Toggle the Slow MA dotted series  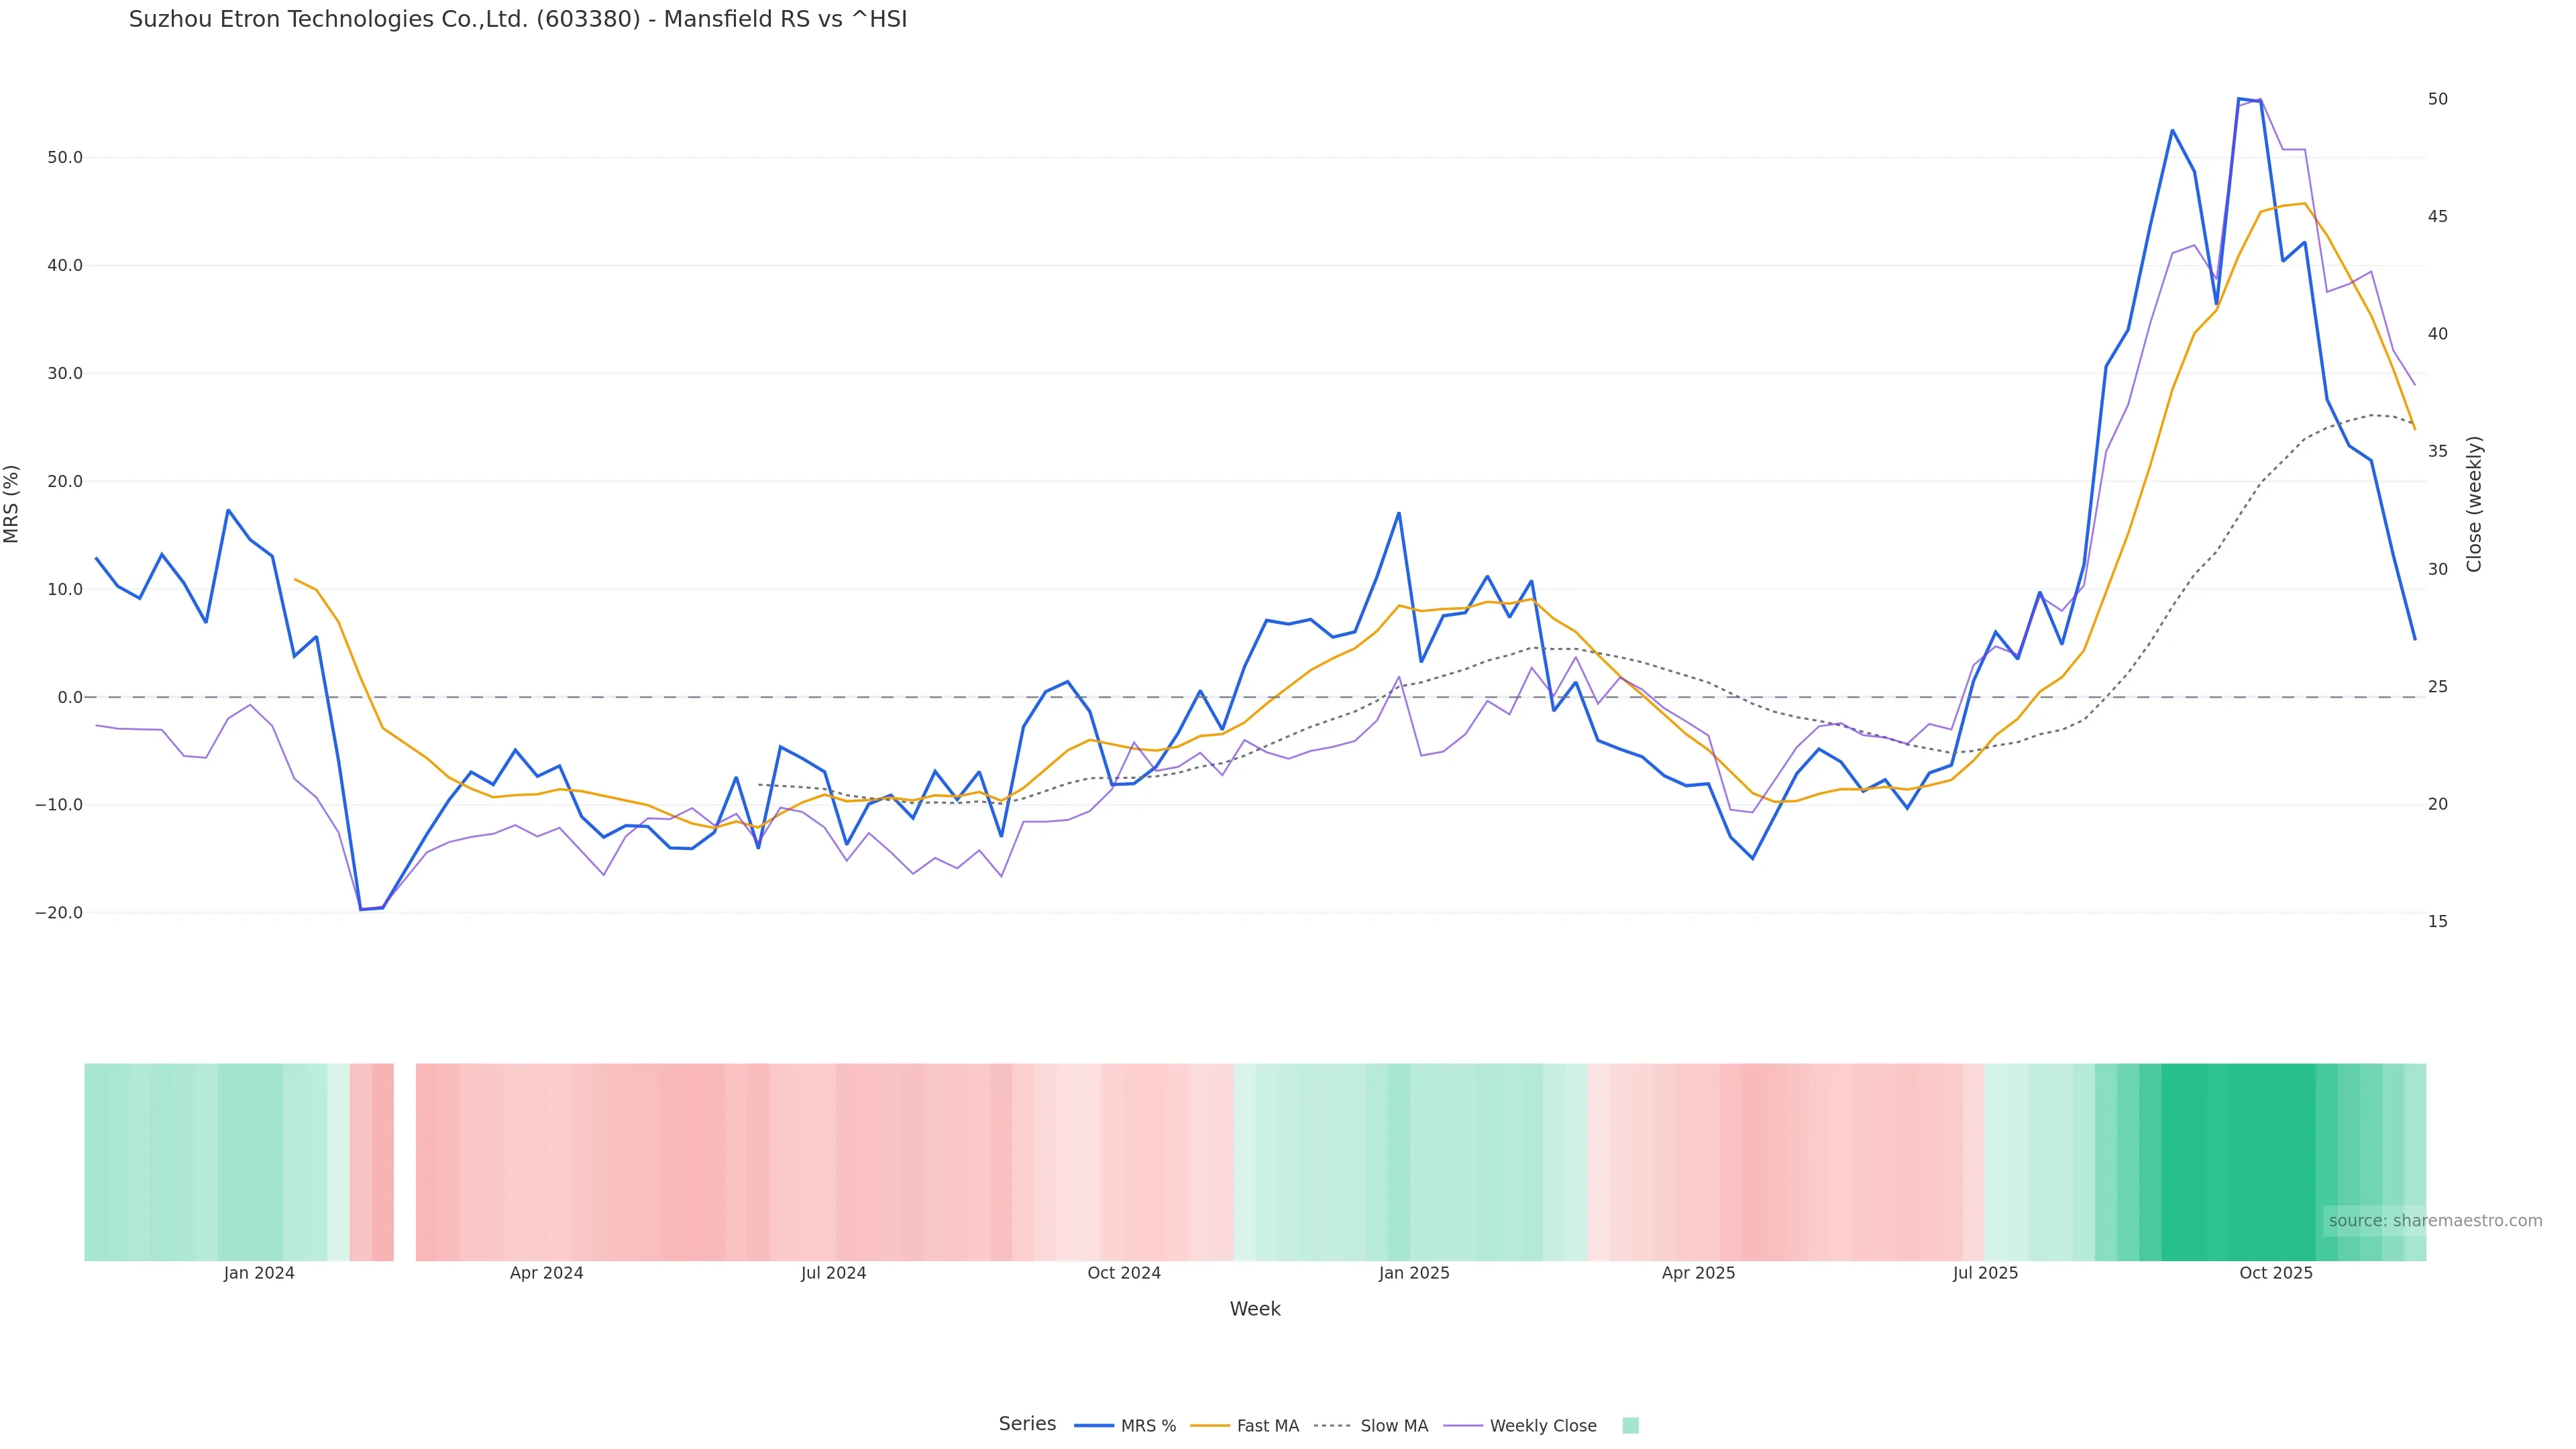pyautogui.click(x=1371, y=1426)
